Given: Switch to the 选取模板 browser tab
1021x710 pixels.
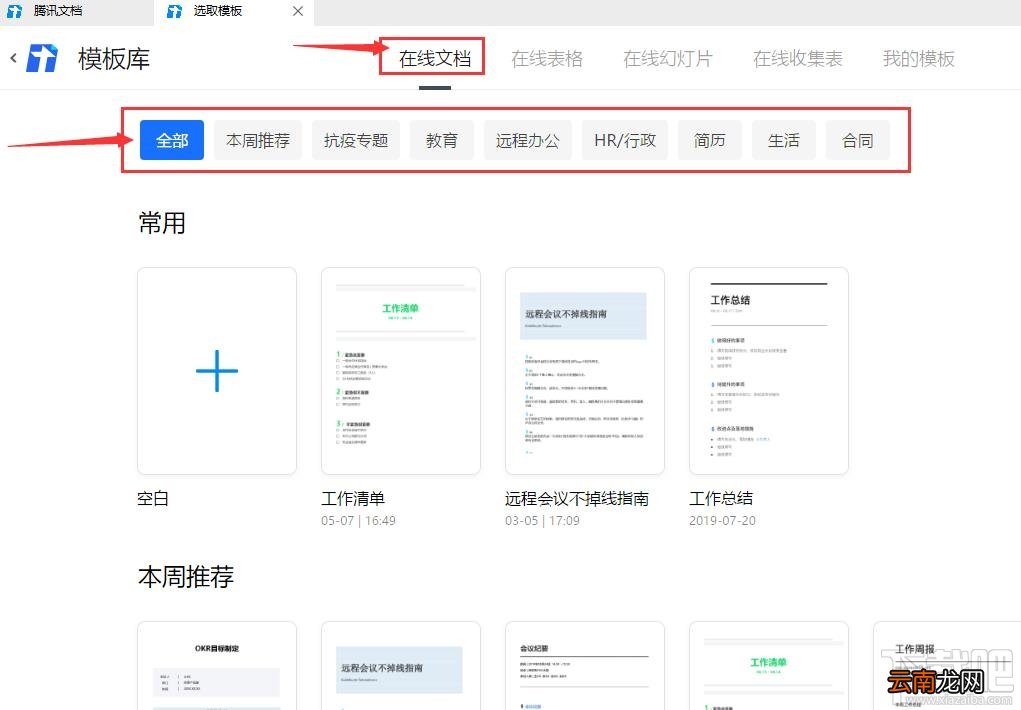Looking at the screenshot, I should click(x=234, y=12).
